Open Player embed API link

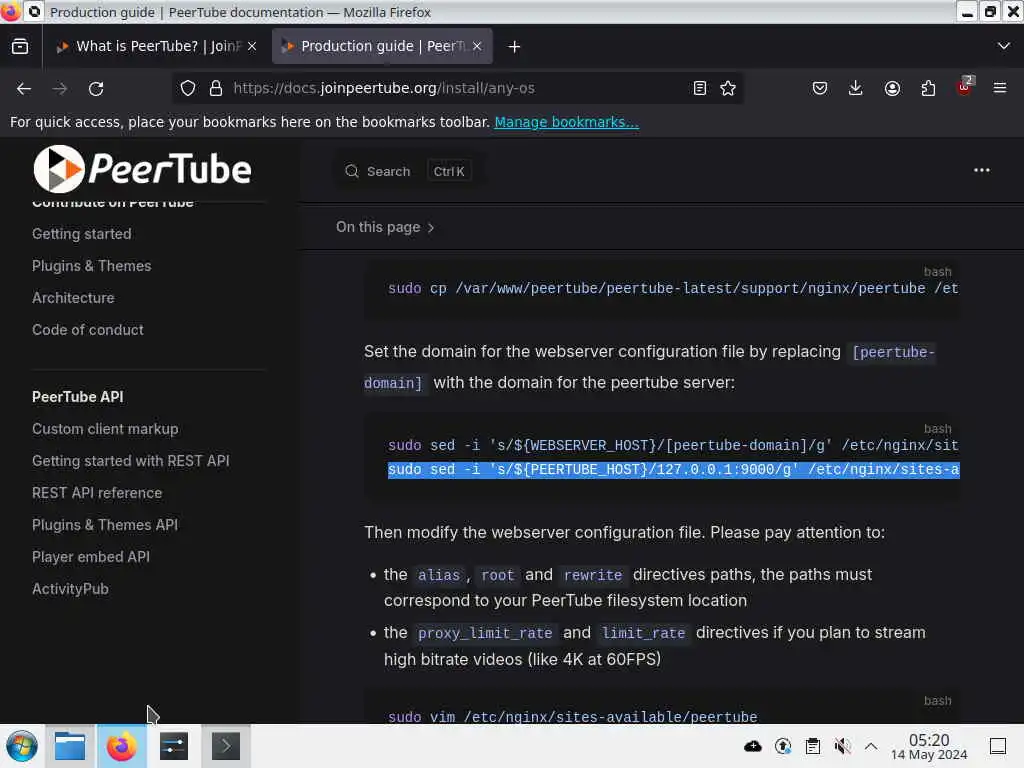point(91,557)
